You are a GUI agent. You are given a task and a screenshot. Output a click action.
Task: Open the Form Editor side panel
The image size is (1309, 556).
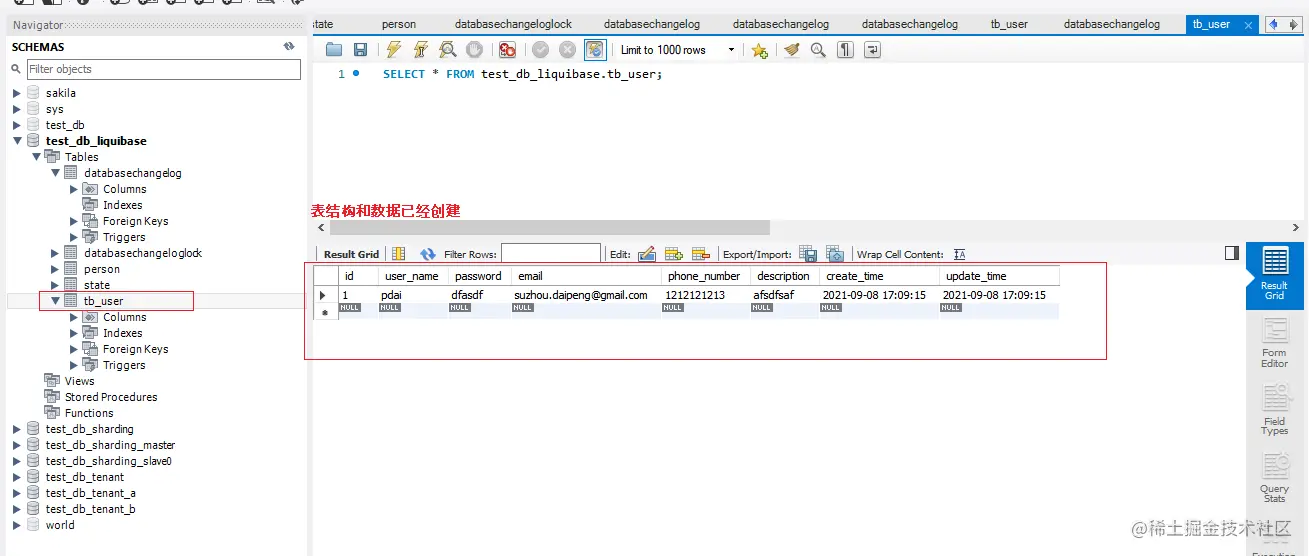coord(1274,342)
